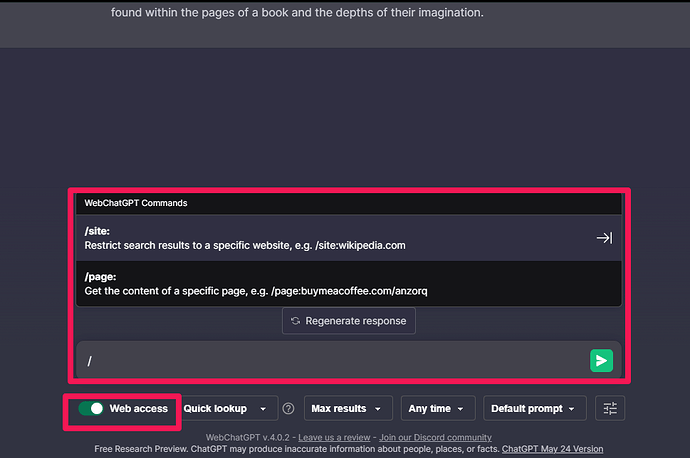Open the Any time filter dropdown

coord(438,408)
